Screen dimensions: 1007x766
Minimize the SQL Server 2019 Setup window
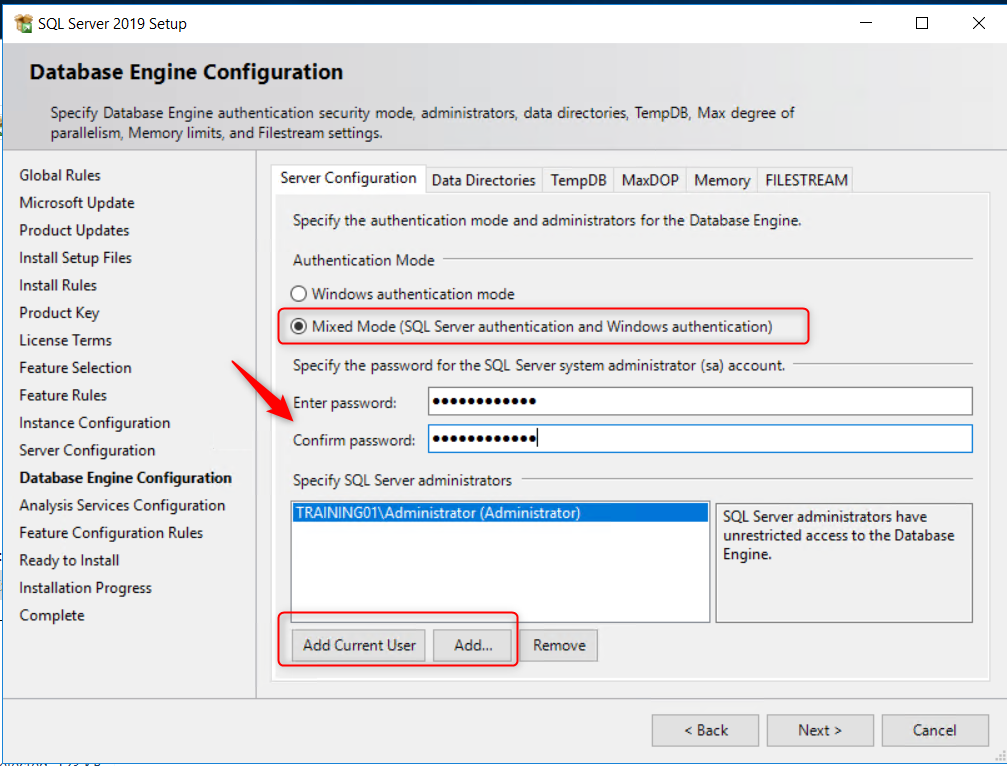tap(866, 23)
